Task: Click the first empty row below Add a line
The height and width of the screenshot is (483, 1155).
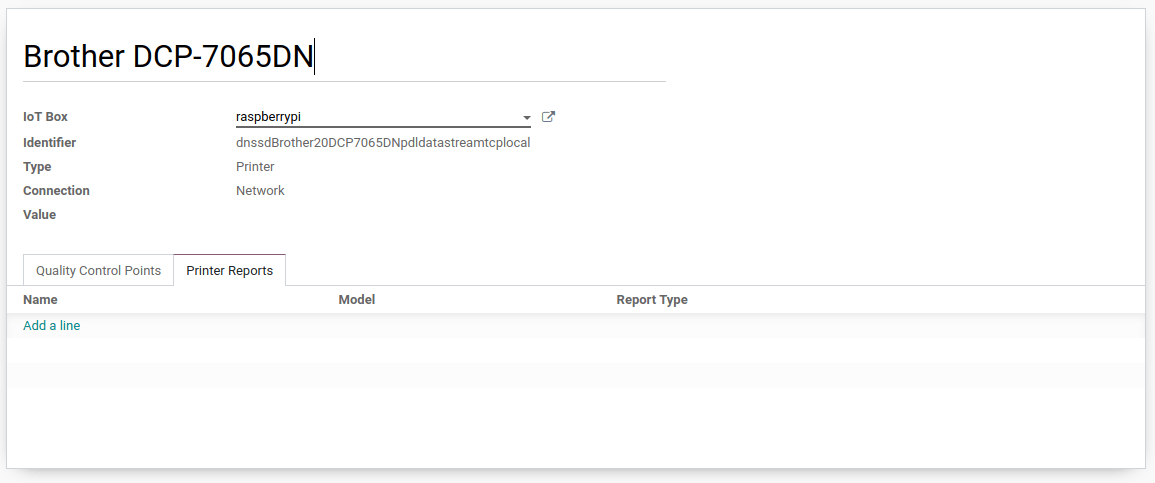Action: (x=575, y=350)
